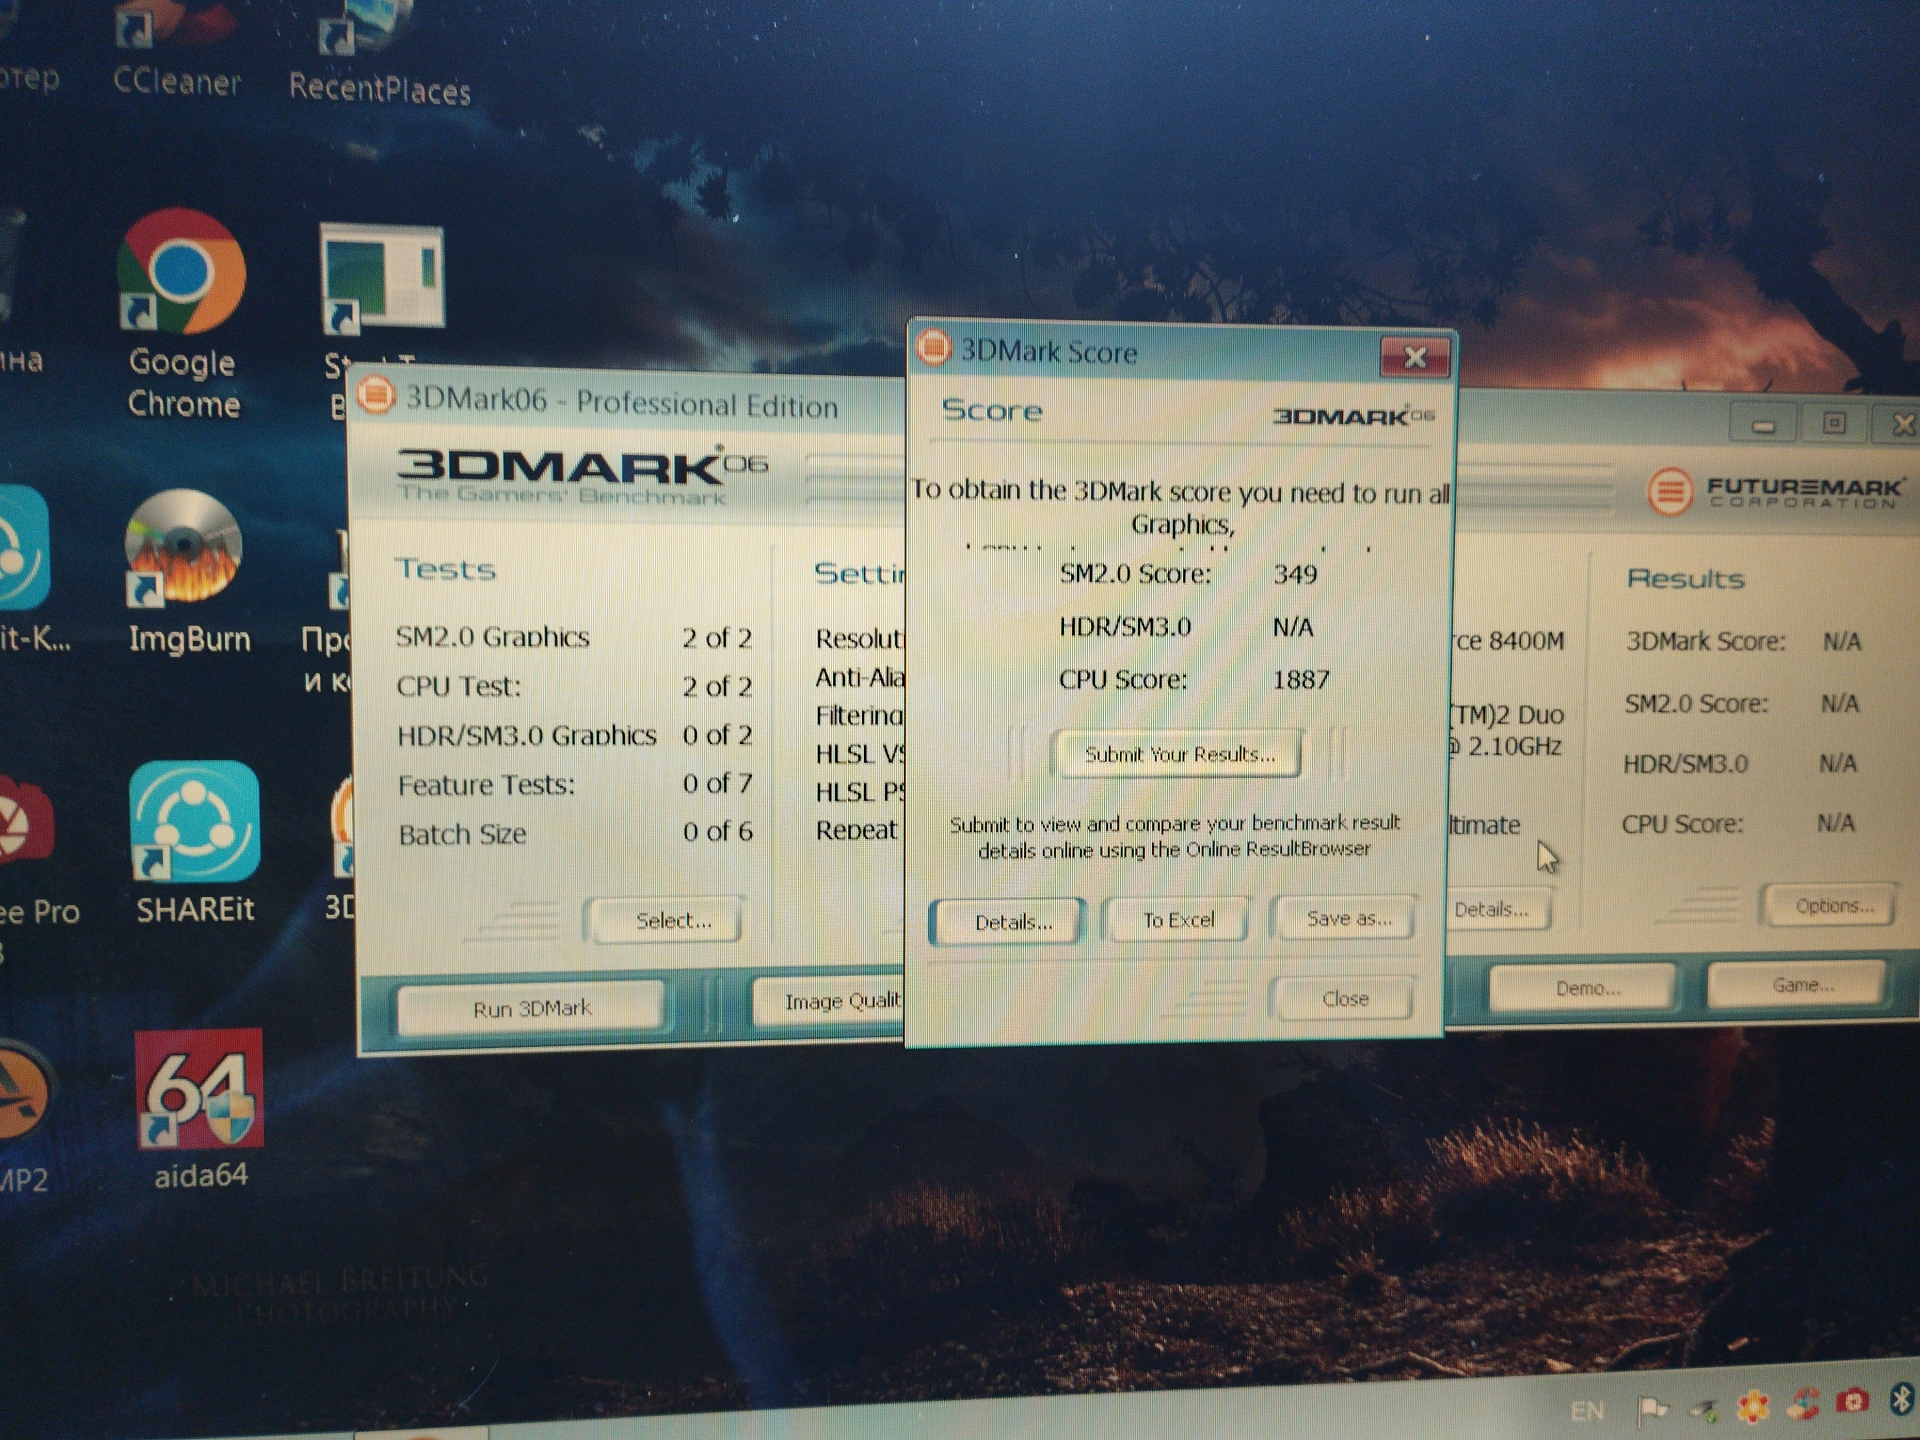Click the HDR/SM3.0 N/A value in dialog
This screenshot has height=1440, width=1920.
pyautogui.click(x=1292, y=627)
